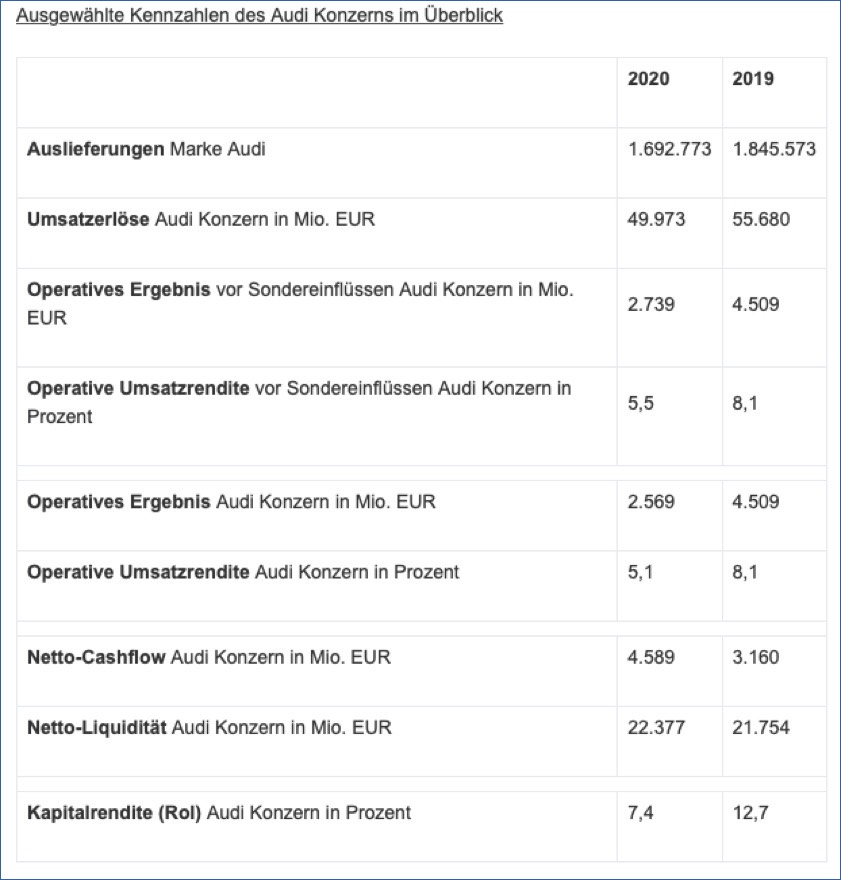Select the net liquidity value 21.754
841x880 pixels.
(x=761, y=728)
